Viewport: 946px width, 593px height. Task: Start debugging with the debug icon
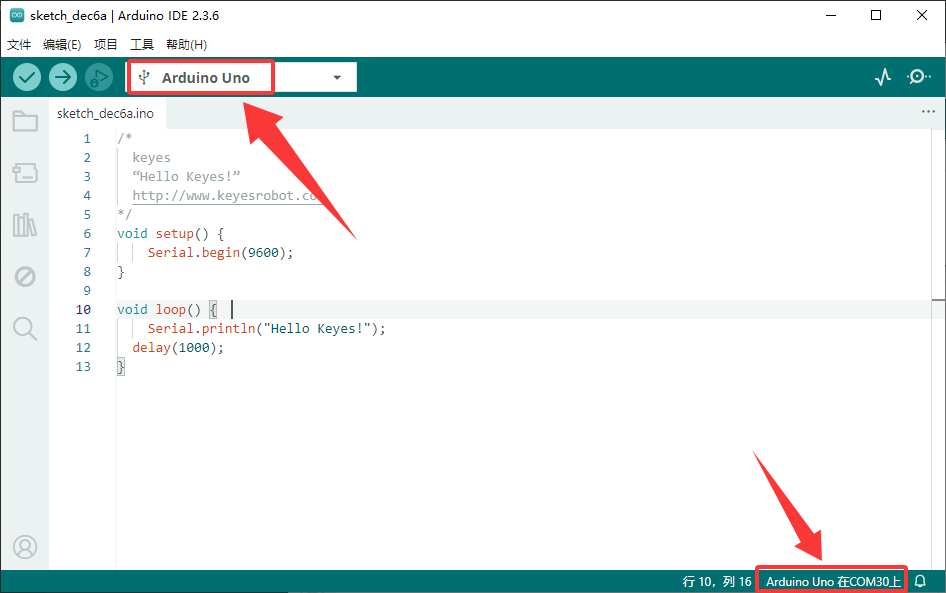pos(98,77)
